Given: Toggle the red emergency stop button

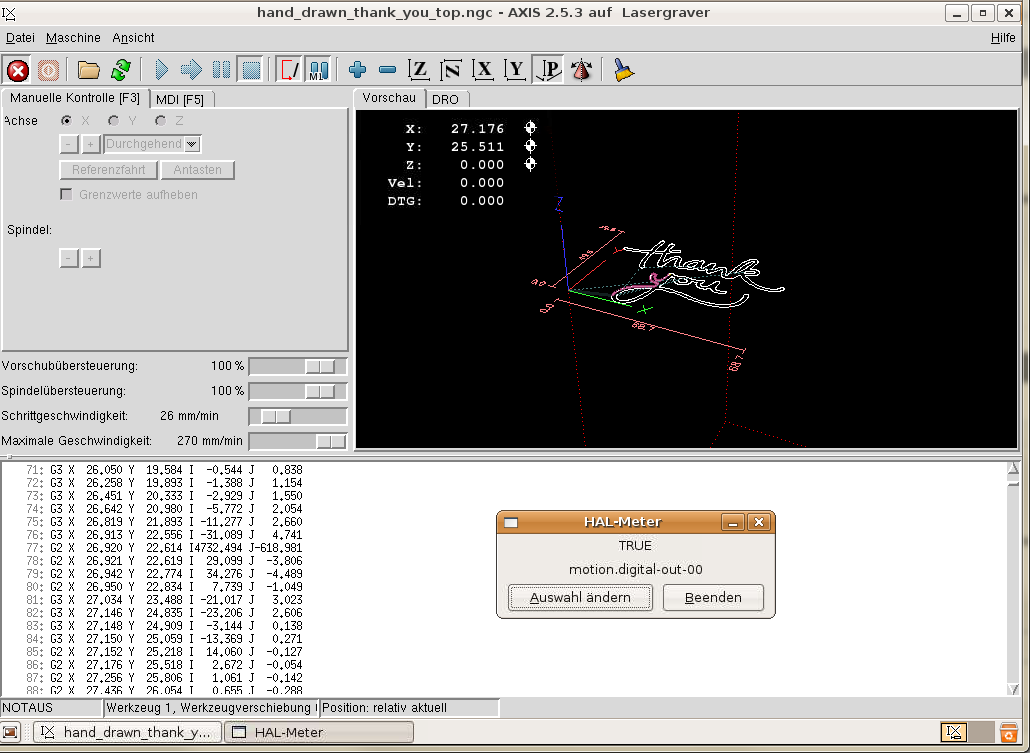Looking at the screenshot, I should 18,70.
